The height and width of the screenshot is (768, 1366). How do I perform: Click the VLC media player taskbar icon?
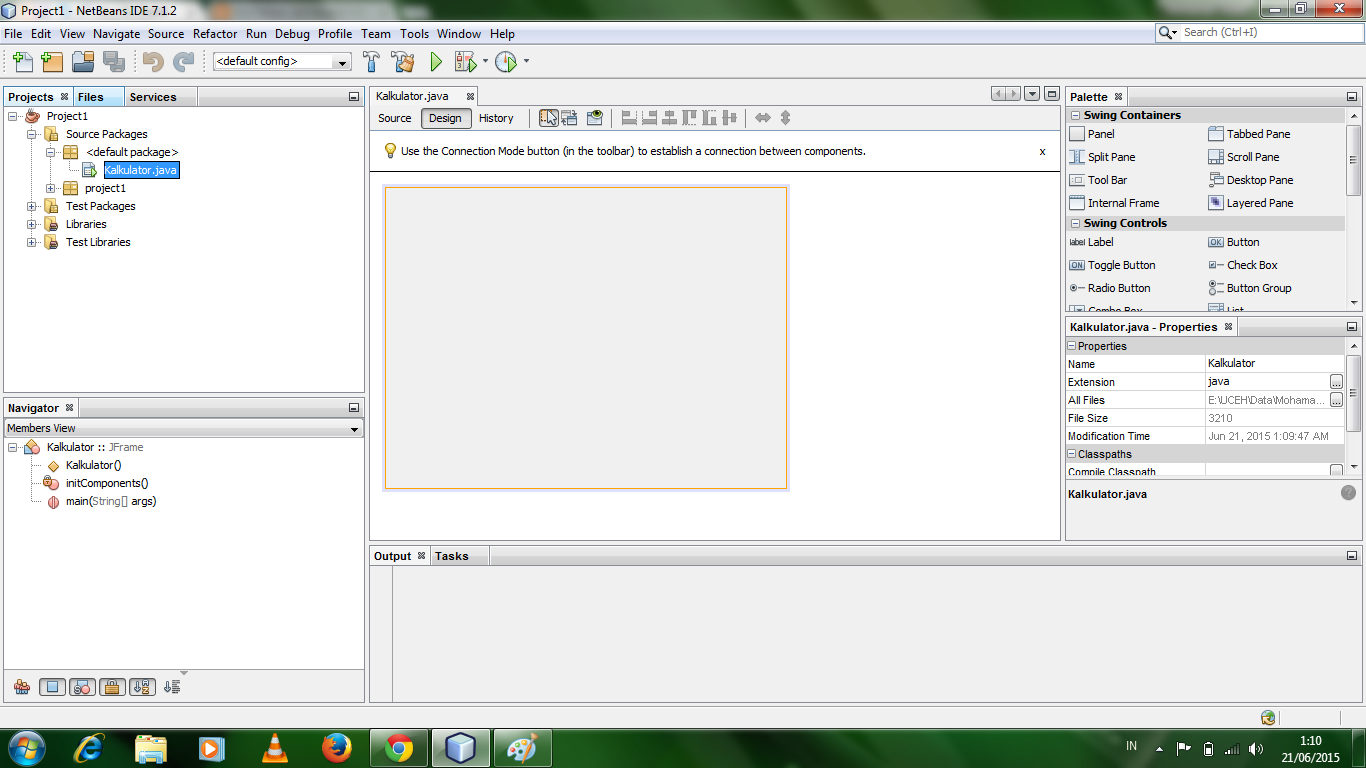tap(274, 748)
